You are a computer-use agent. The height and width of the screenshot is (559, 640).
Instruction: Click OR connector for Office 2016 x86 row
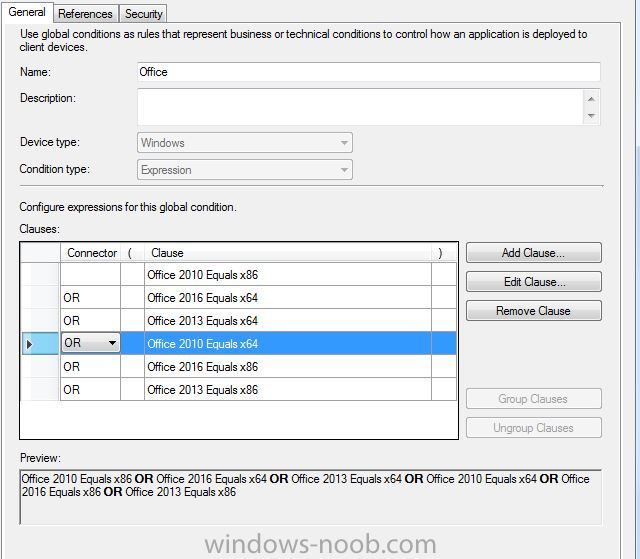tap(90, 366)
